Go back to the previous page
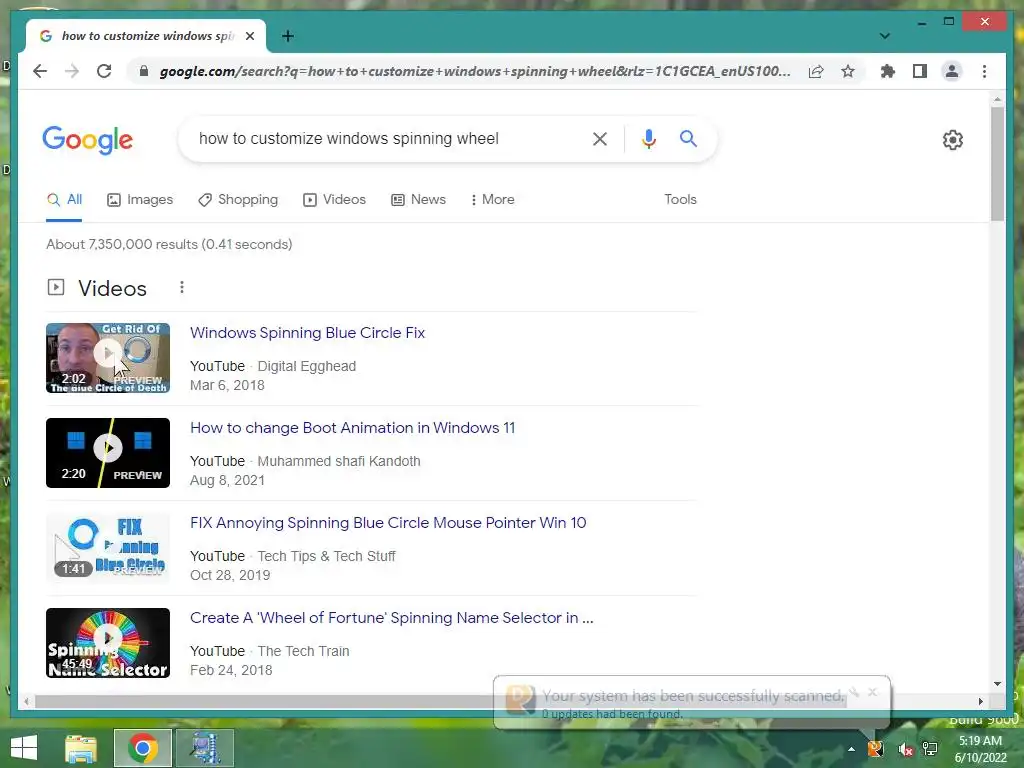The width and height of the screenshot is (1024, 768). click(40, 71)
